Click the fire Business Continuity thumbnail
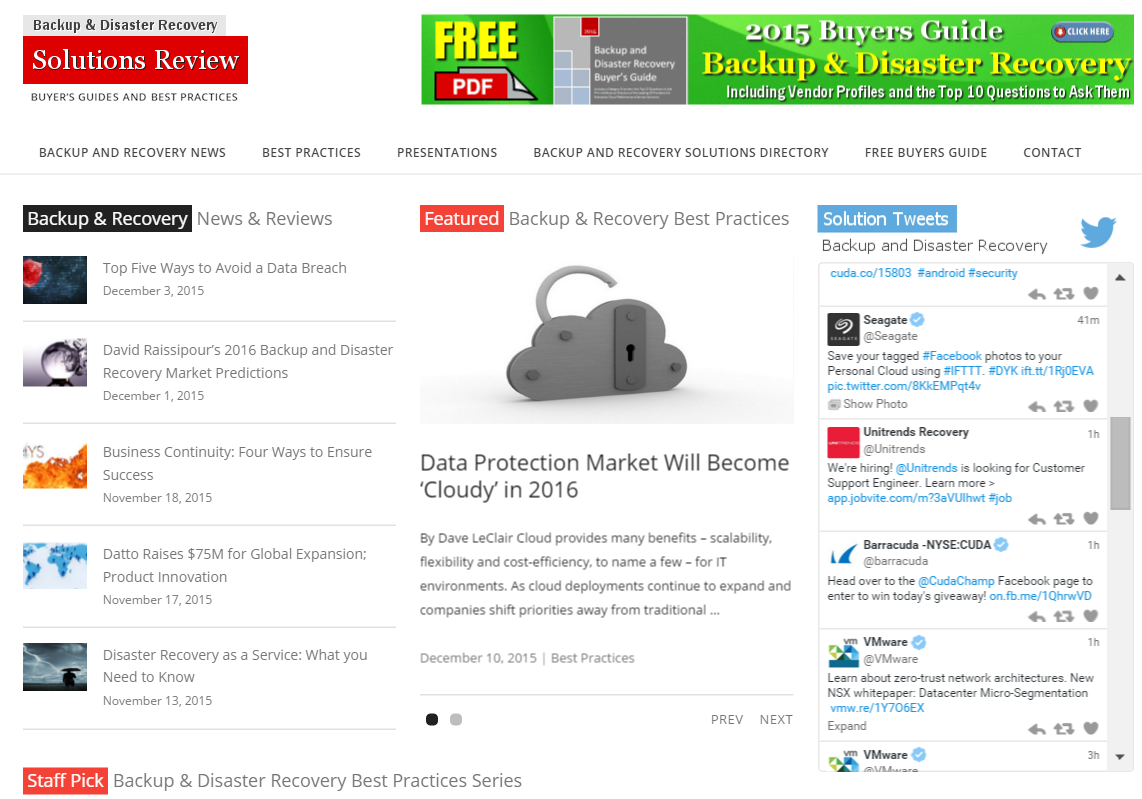1142x799 pixels. click(x=55, y=464)
